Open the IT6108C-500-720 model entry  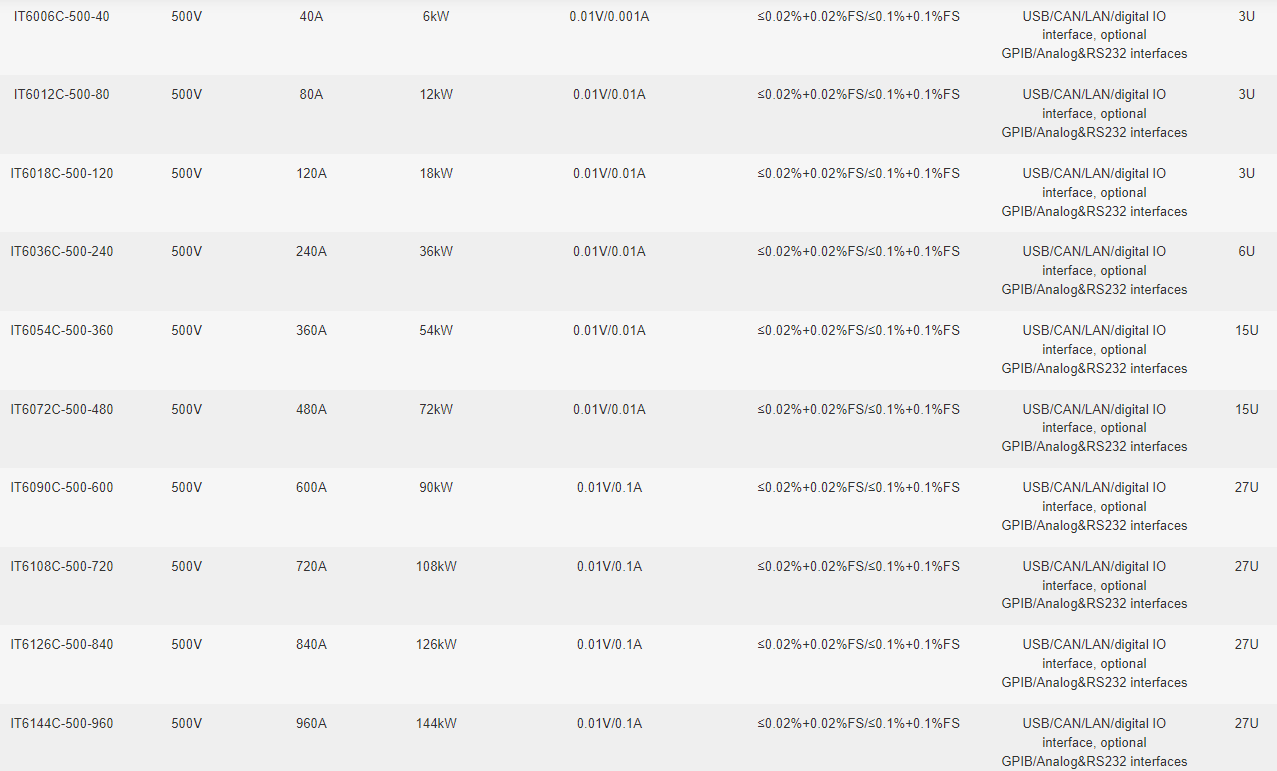(61, 567)
